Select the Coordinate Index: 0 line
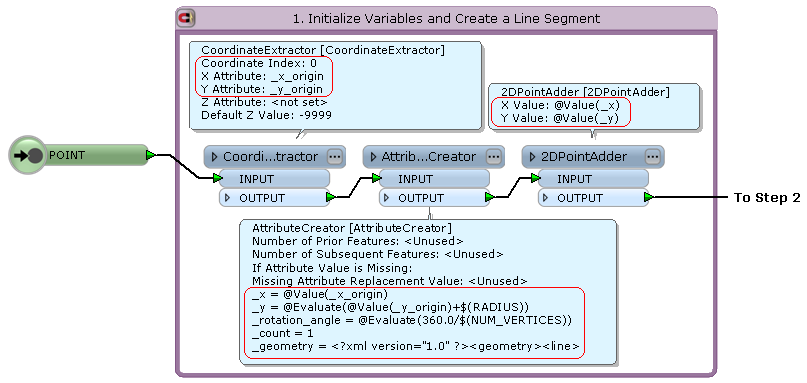The width and height of the screenshot is (807, 383). (x=259, y=63)
